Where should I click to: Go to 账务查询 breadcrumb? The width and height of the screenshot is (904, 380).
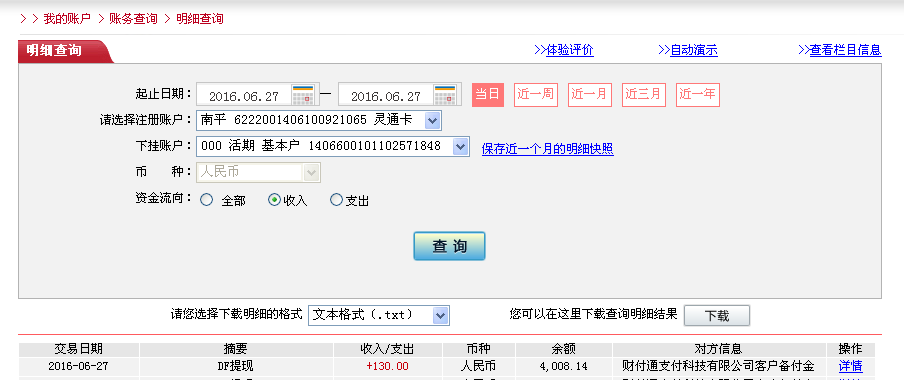(x=133, y=18)
